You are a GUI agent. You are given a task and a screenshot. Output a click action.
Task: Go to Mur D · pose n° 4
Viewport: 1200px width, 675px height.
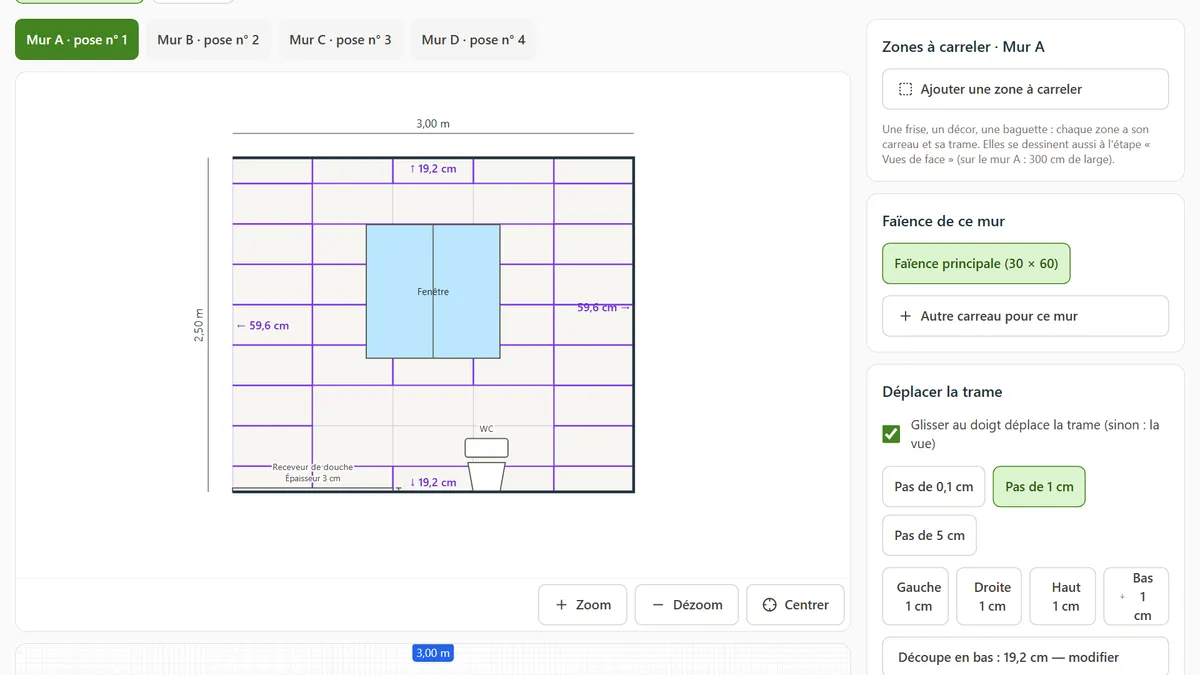(473, 40)
